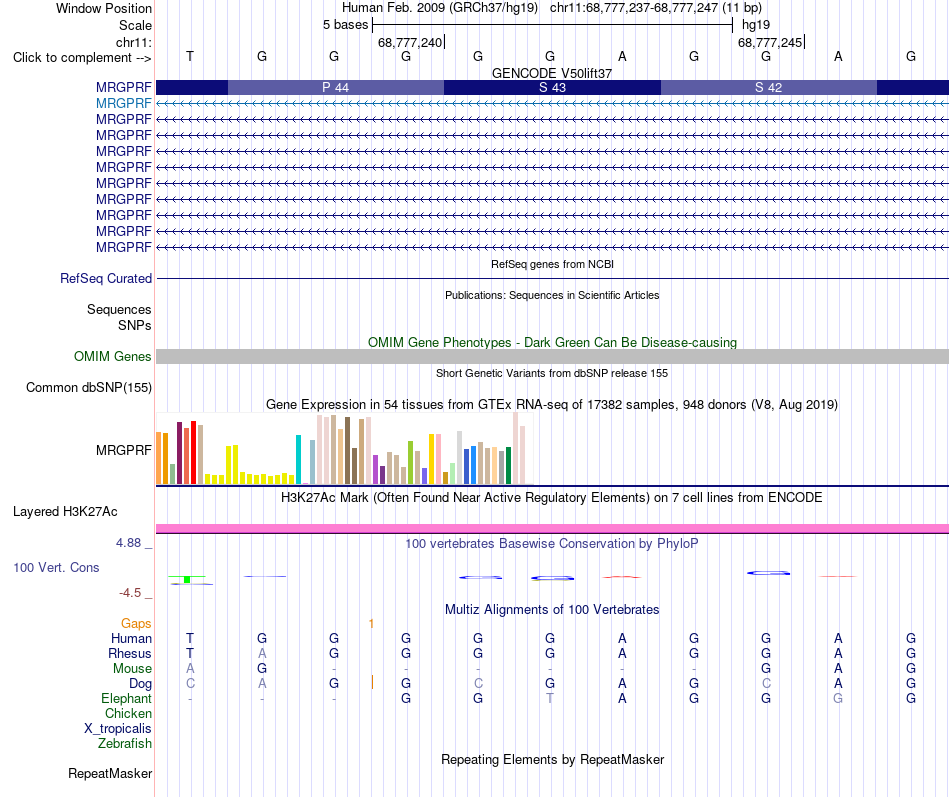Select the OMIM Genes track label
This screenshot has height=797, width=950.
112,356
